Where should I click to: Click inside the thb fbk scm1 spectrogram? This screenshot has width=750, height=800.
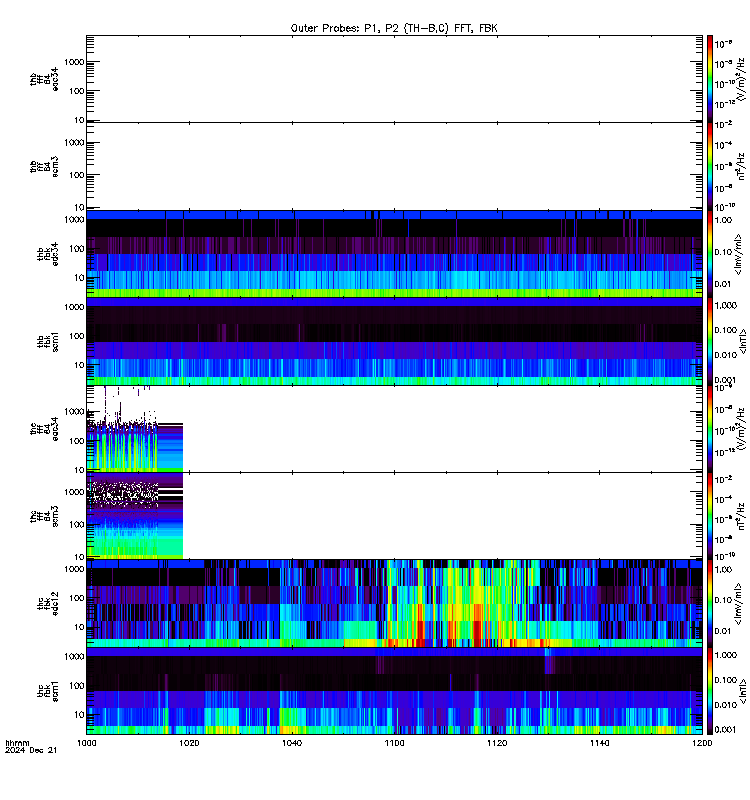tap(394, 341)
